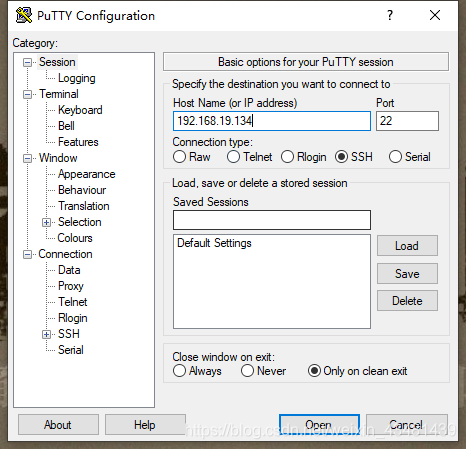Click the Port input field
Viewport: 466px width, 449px height.
point(407,121)
